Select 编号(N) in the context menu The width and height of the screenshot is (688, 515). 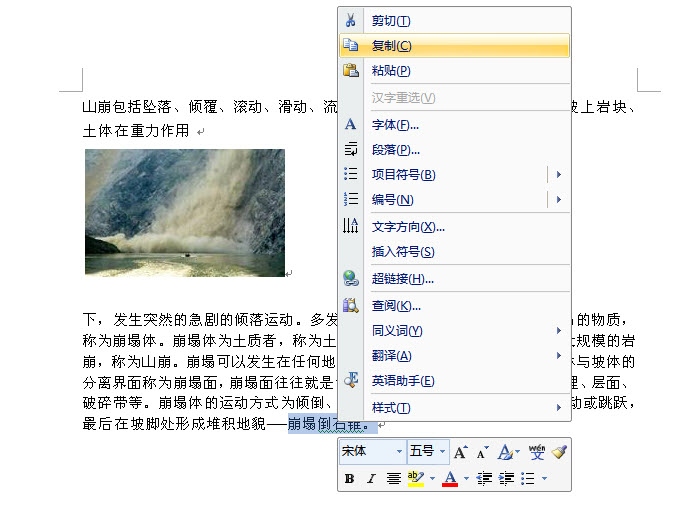[x=455, y=200]
